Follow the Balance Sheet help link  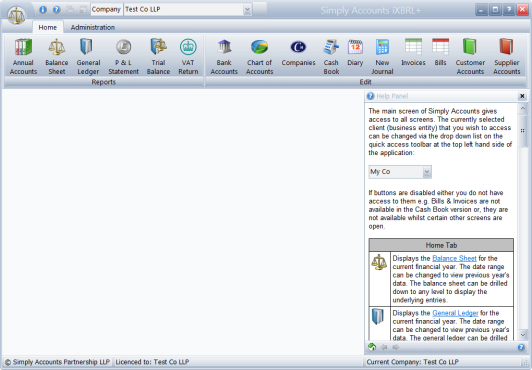454,258
